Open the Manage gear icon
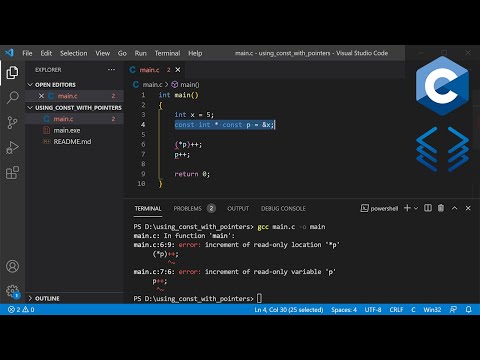The height and width of the screenshot is (360, 480). tap(12, 291)
